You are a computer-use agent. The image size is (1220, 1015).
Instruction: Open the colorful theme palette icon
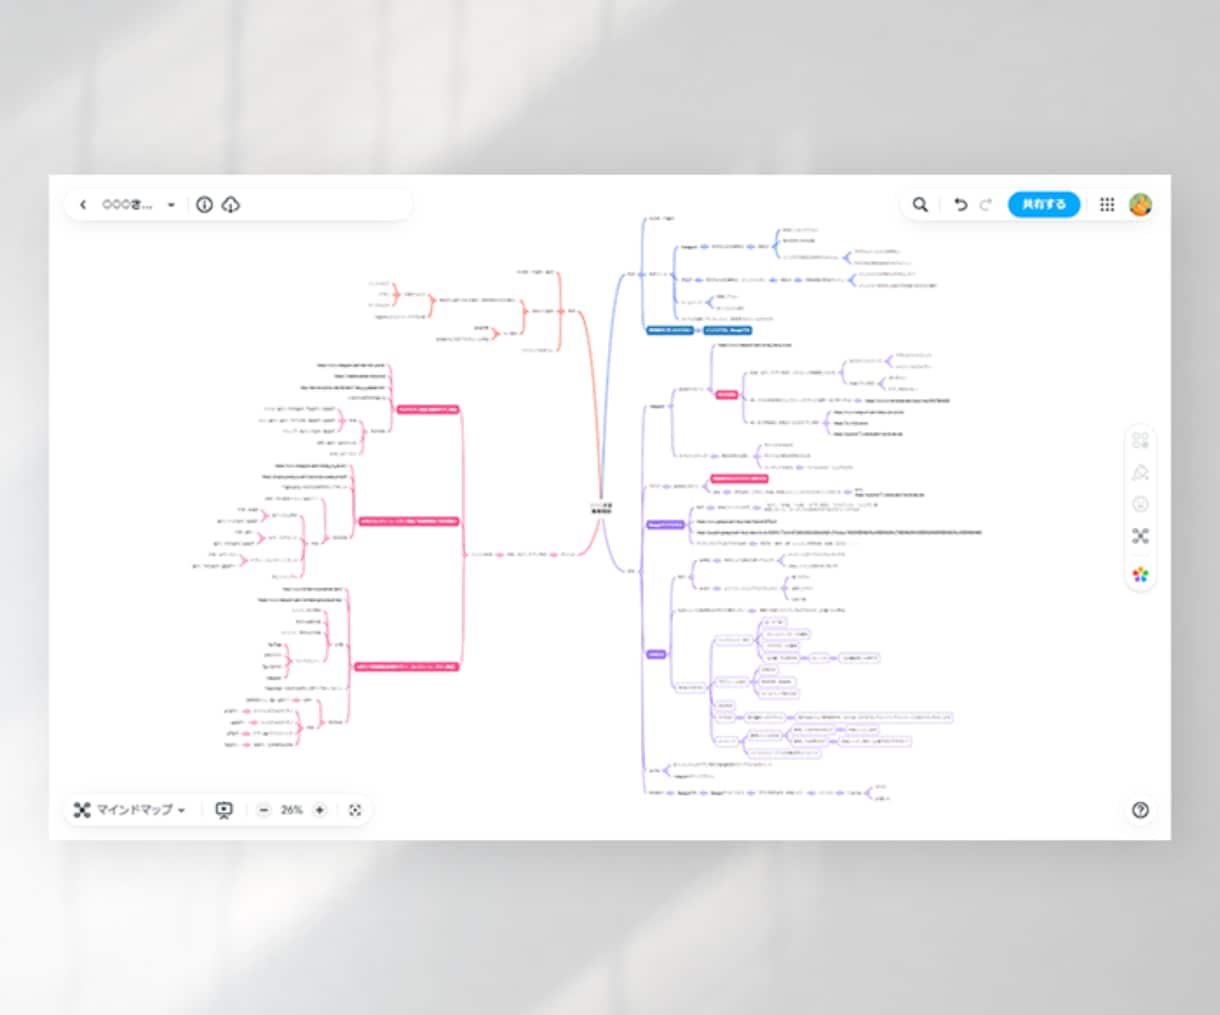click(1140, 575)
